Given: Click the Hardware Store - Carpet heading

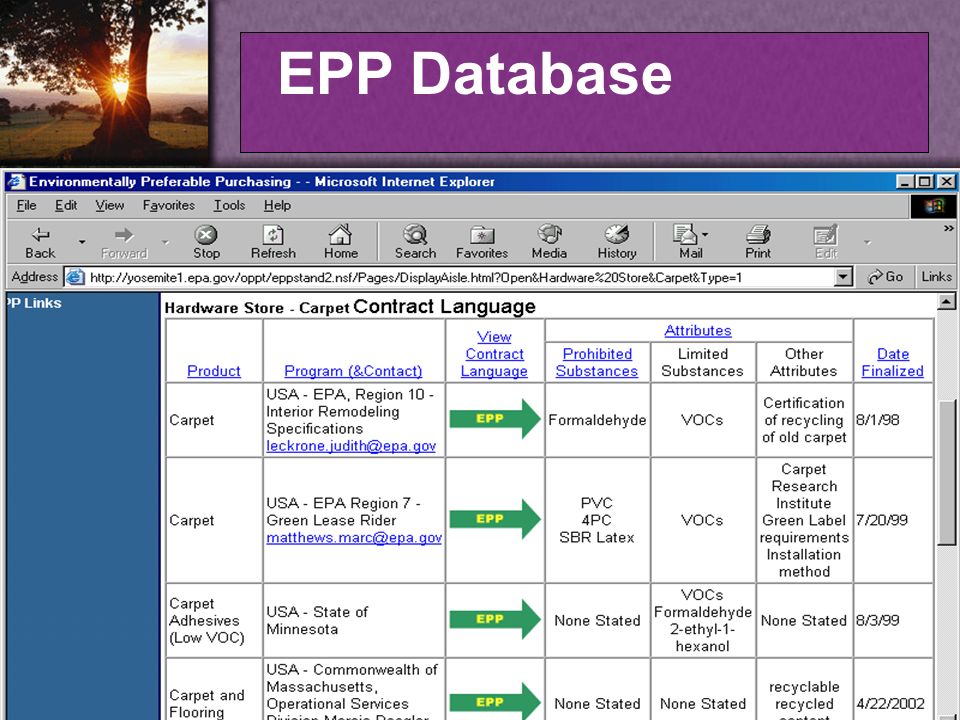Looking at the screenshot, I should tap(257, 308).
